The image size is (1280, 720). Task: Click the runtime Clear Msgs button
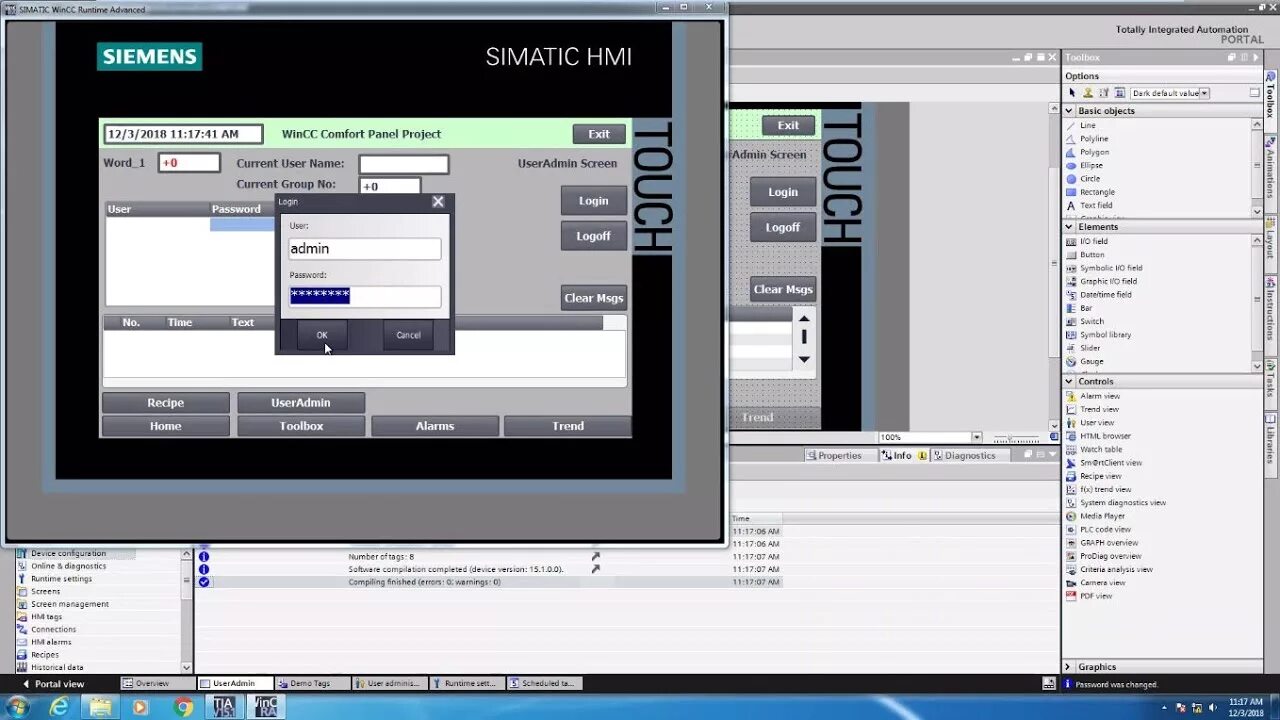tap(593, 298)
